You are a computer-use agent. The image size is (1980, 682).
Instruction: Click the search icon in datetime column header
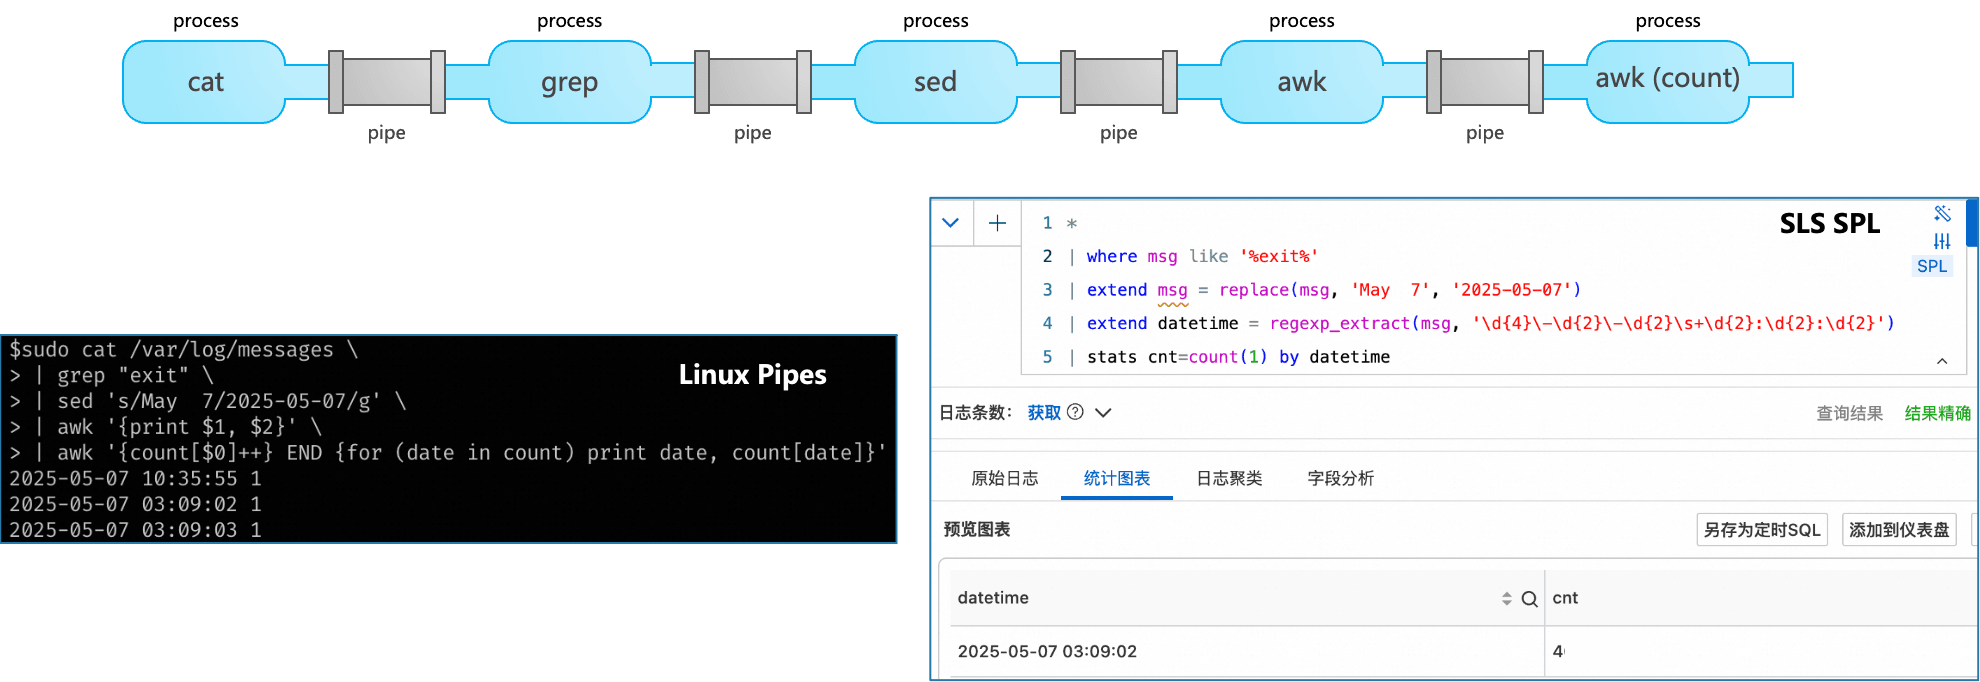pos(1529,599)
